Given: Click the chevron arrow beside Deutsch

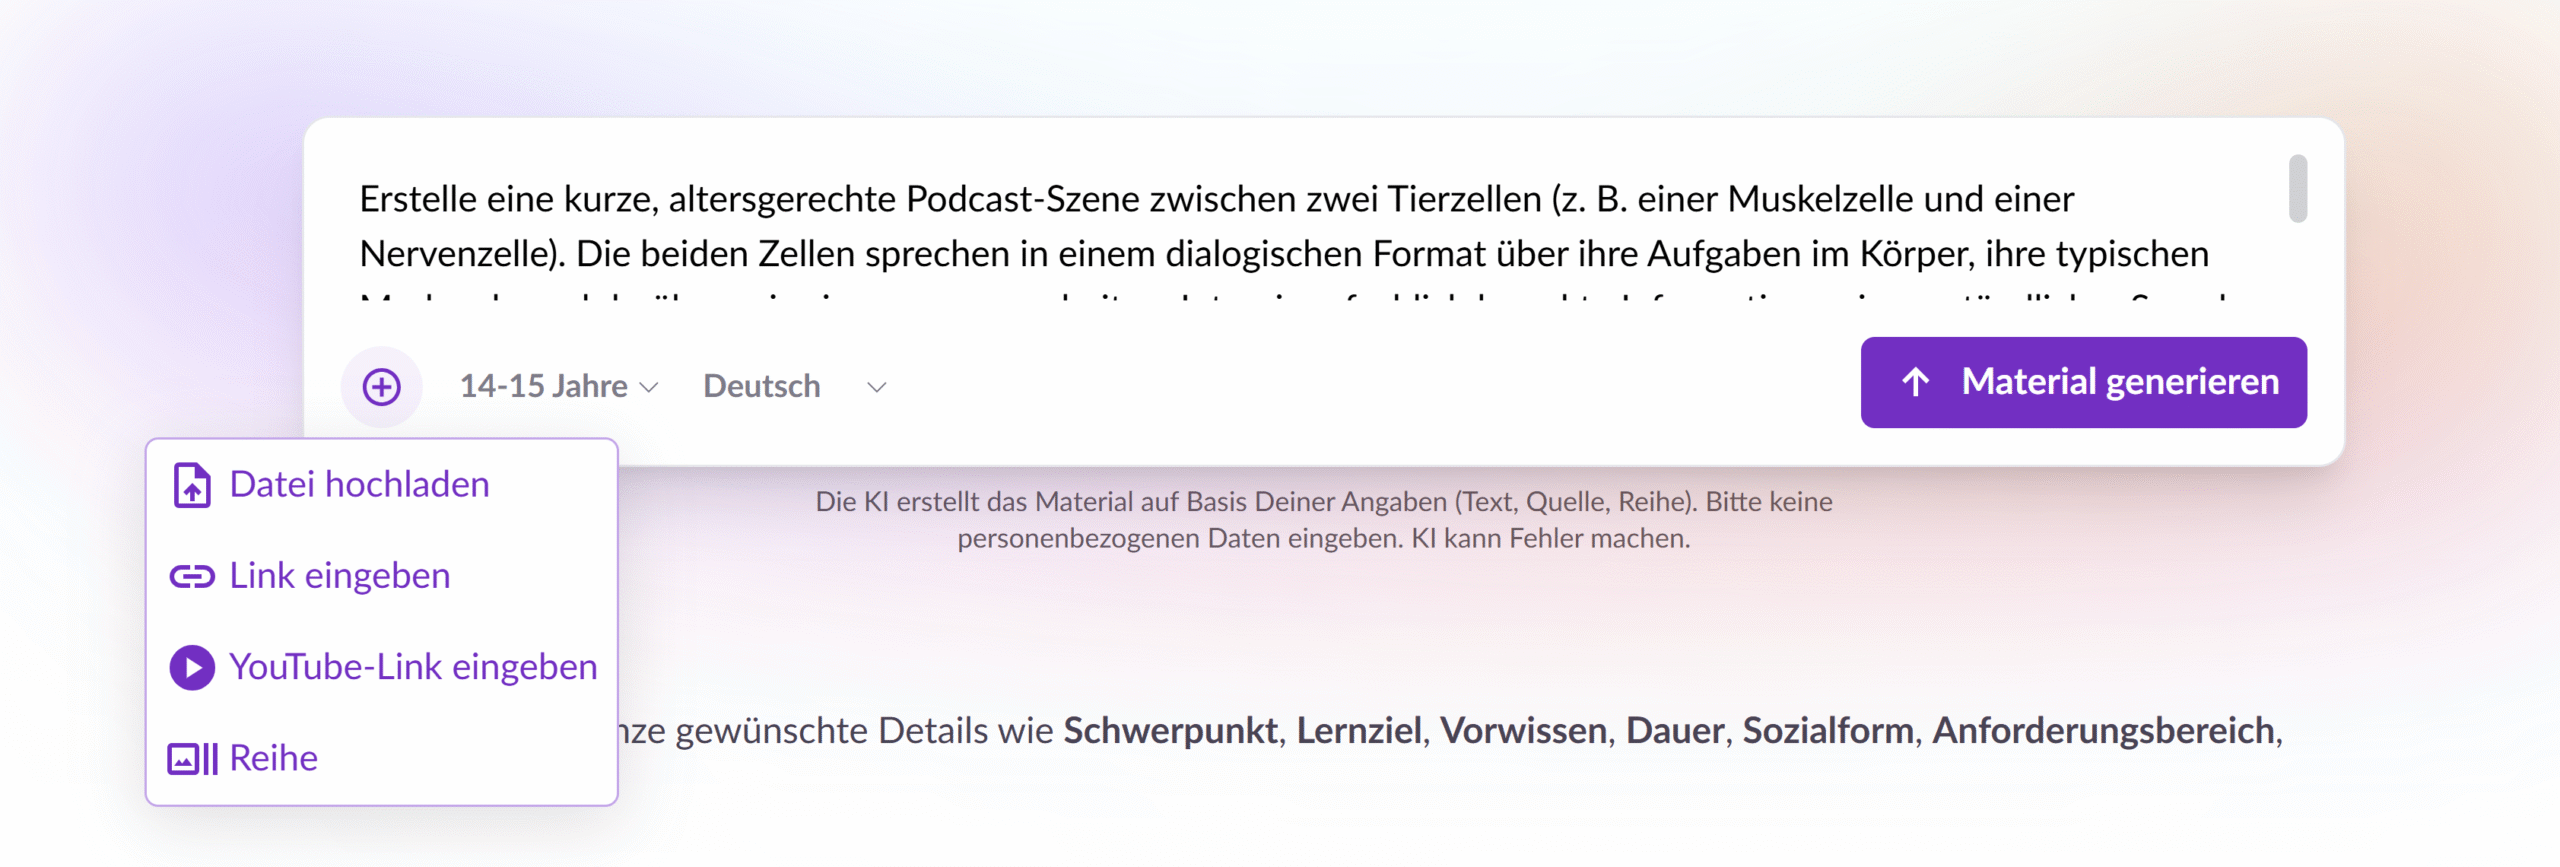Looking at the screenshot, I should click(x=877, y=388).
